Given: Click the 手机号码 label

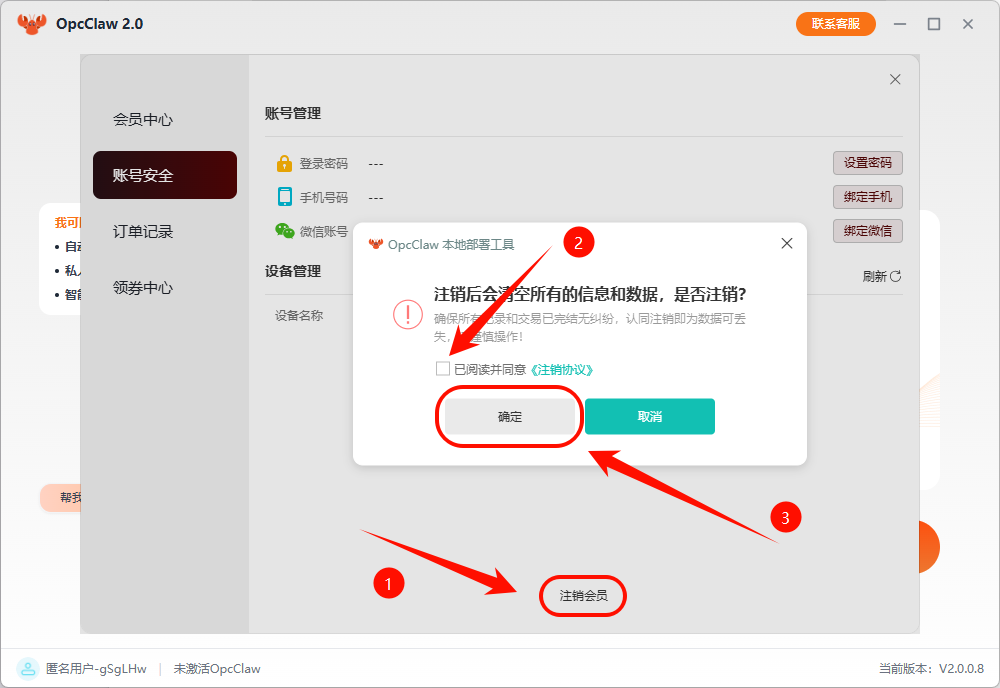Looking at the screenshot, I should coord(323,197).
